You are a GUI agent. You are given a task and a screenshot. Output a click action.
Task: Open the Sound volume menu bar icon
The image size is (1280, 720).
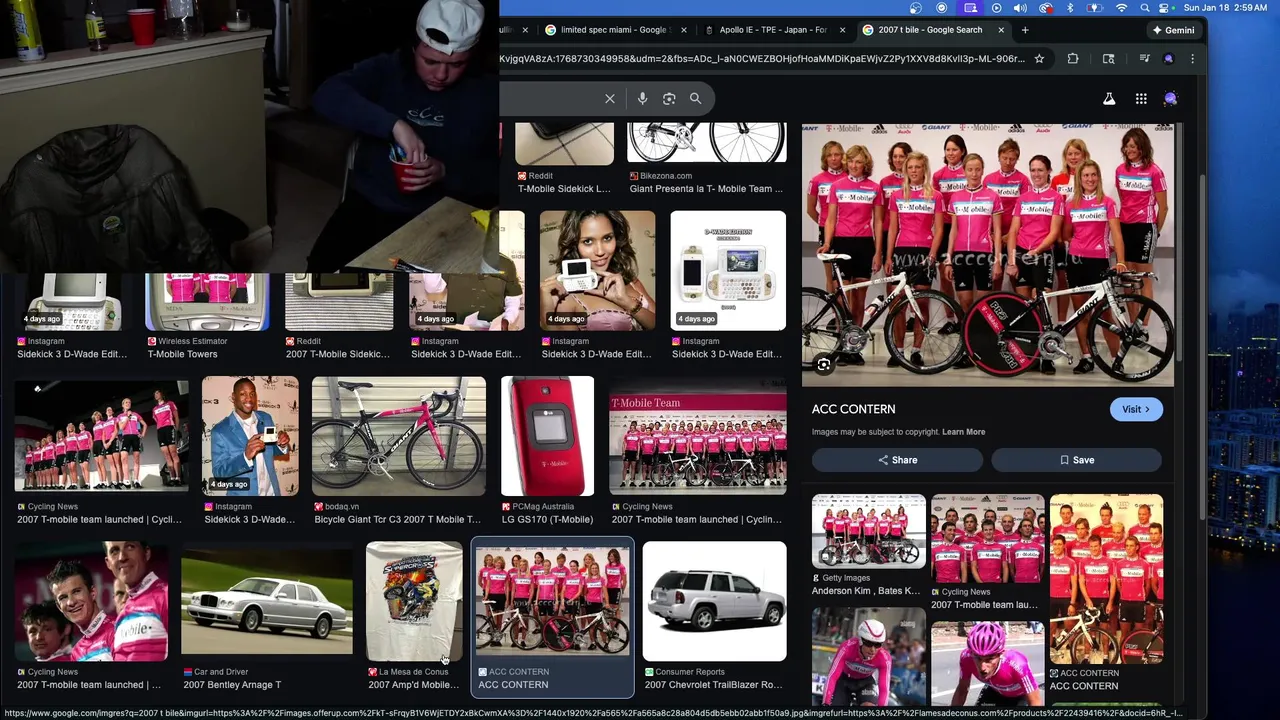(1020, 8)
